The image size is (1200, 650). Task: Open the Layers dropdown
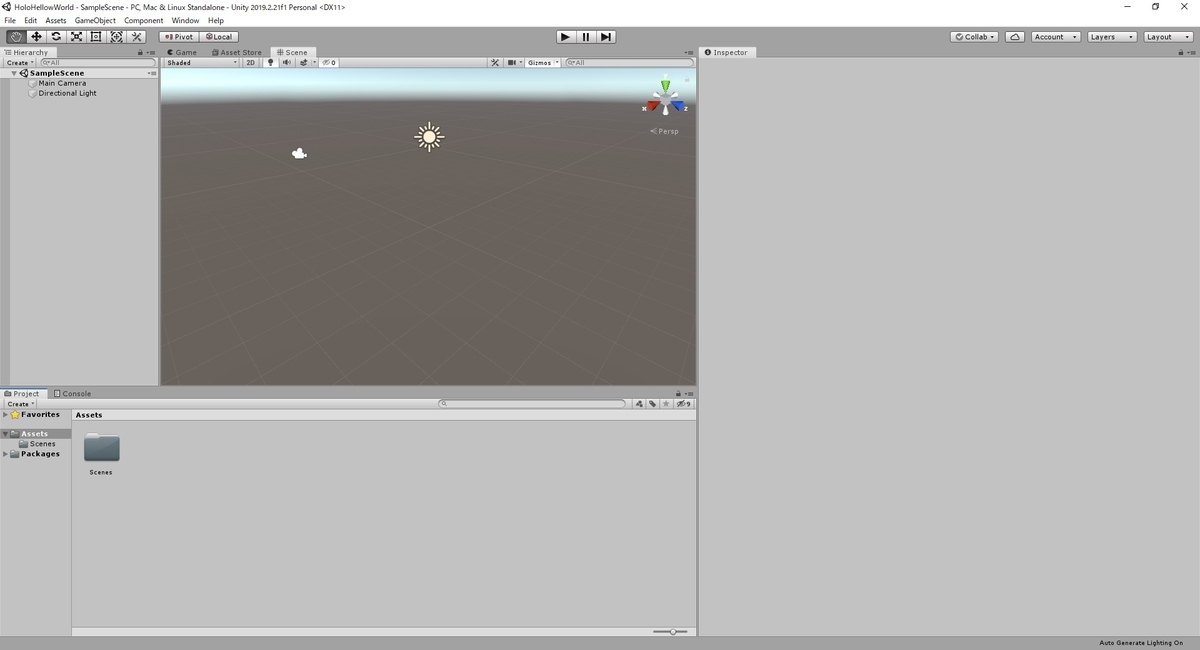[1112, 37]
